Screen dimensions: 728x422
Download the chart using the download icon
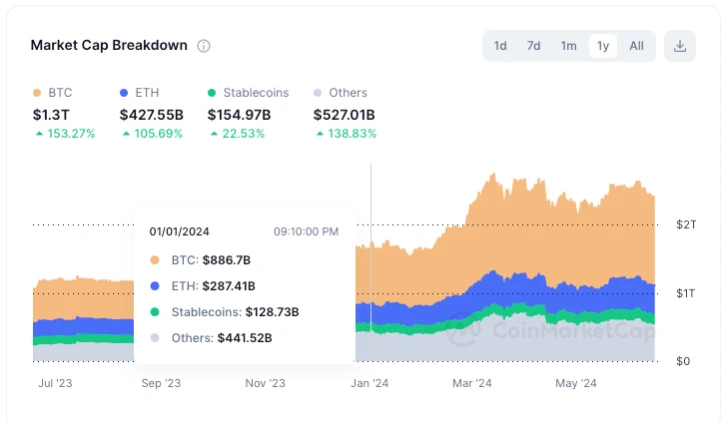680,46
